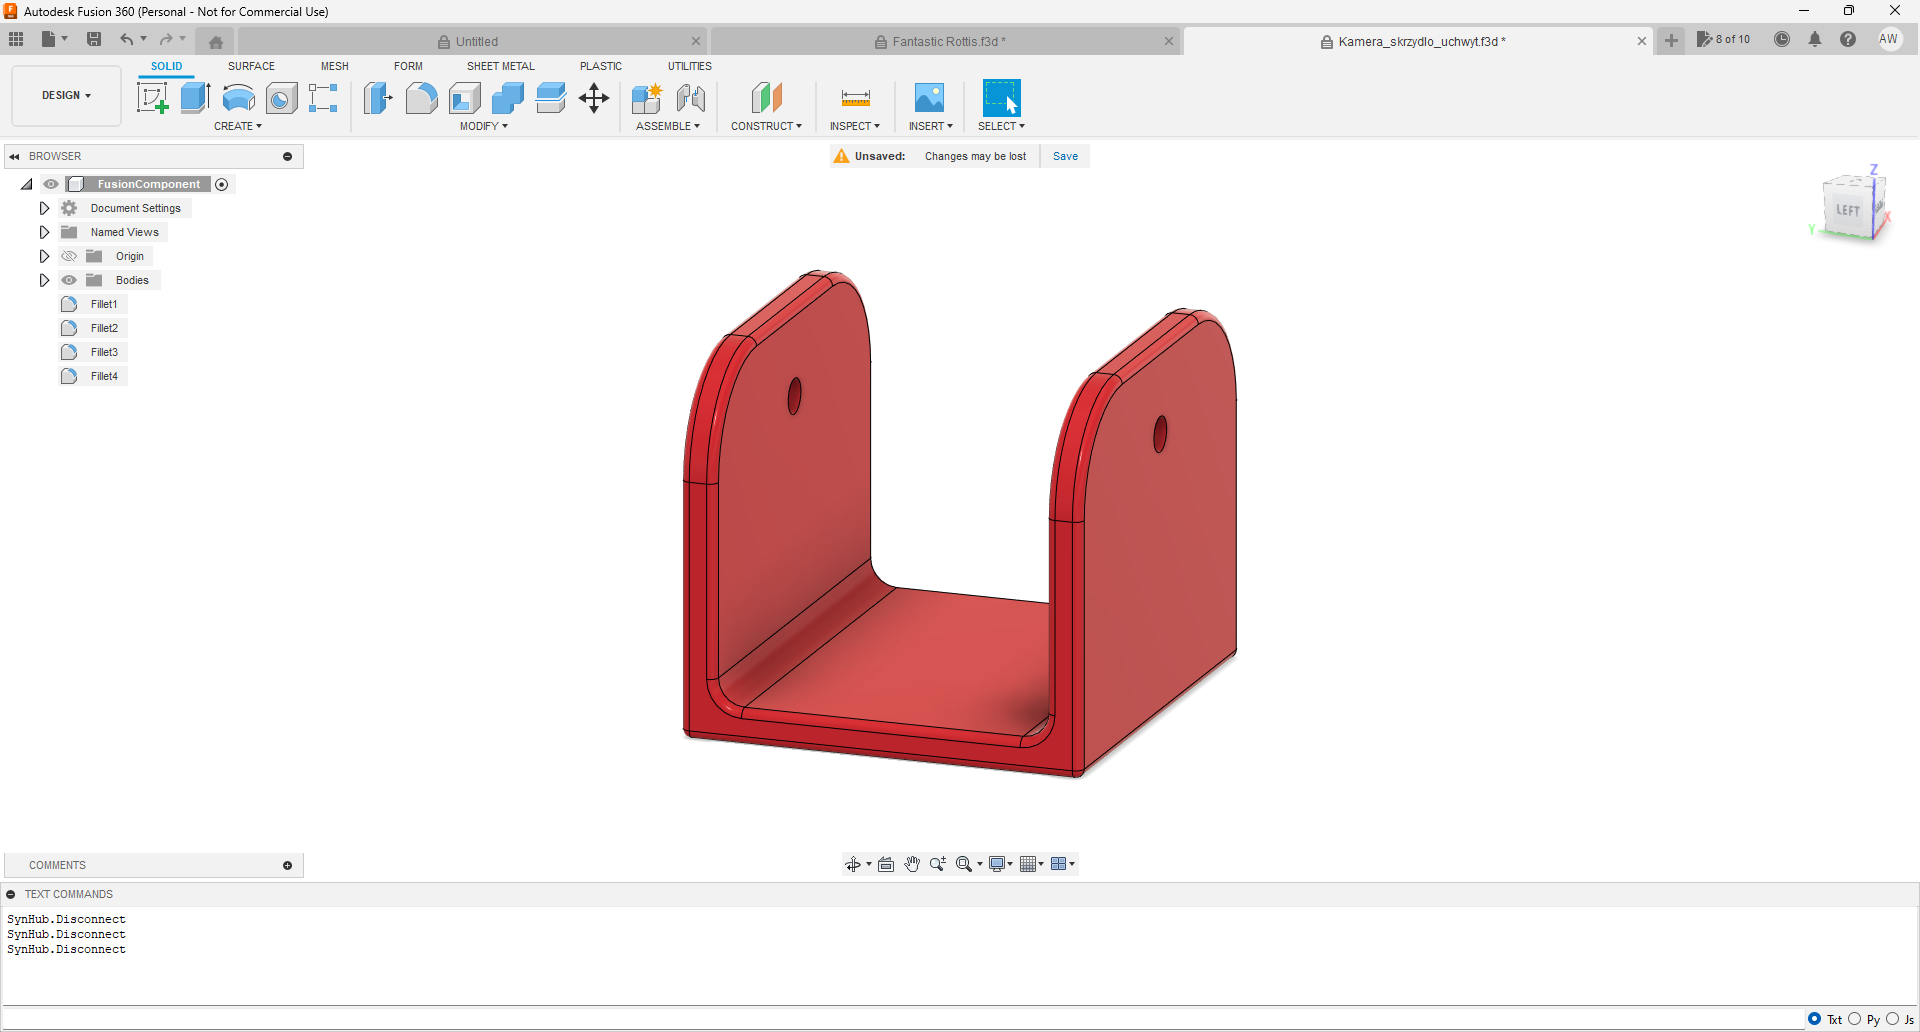Screen dimensions: 1920x1032
Task: Toggle visibility of FusionComponent
Action: coord(51,184)
